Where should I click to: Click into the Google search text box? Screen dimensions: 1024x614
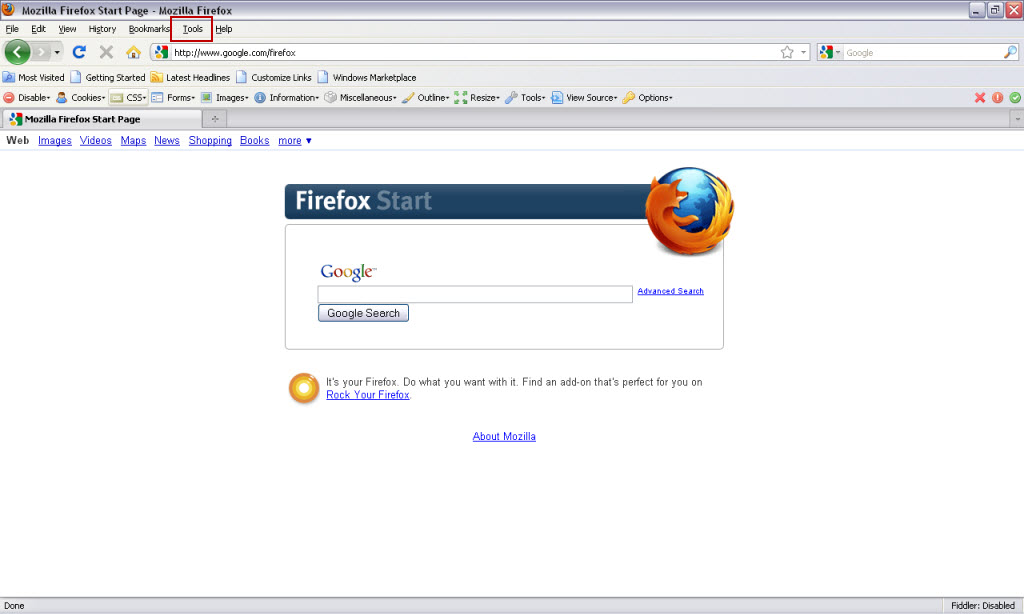tap(475, 294)
